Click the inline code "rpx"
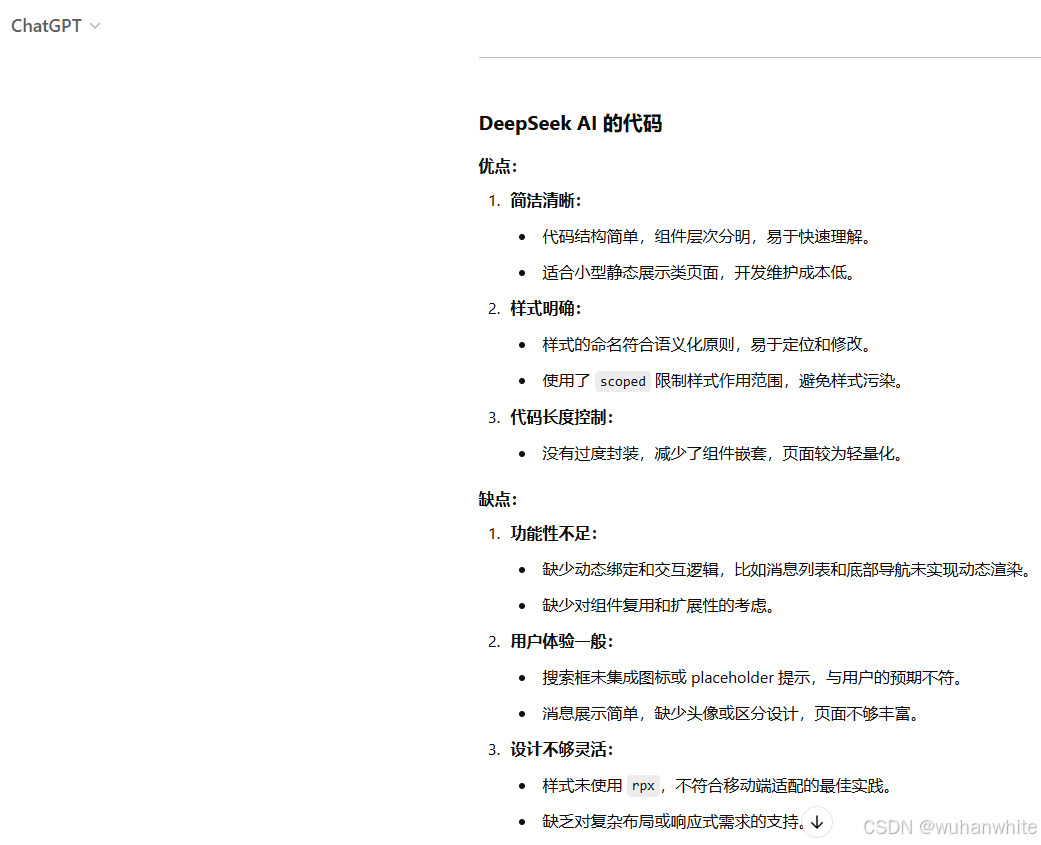The height and width of the screenshot is (845, 1041). 643,787
